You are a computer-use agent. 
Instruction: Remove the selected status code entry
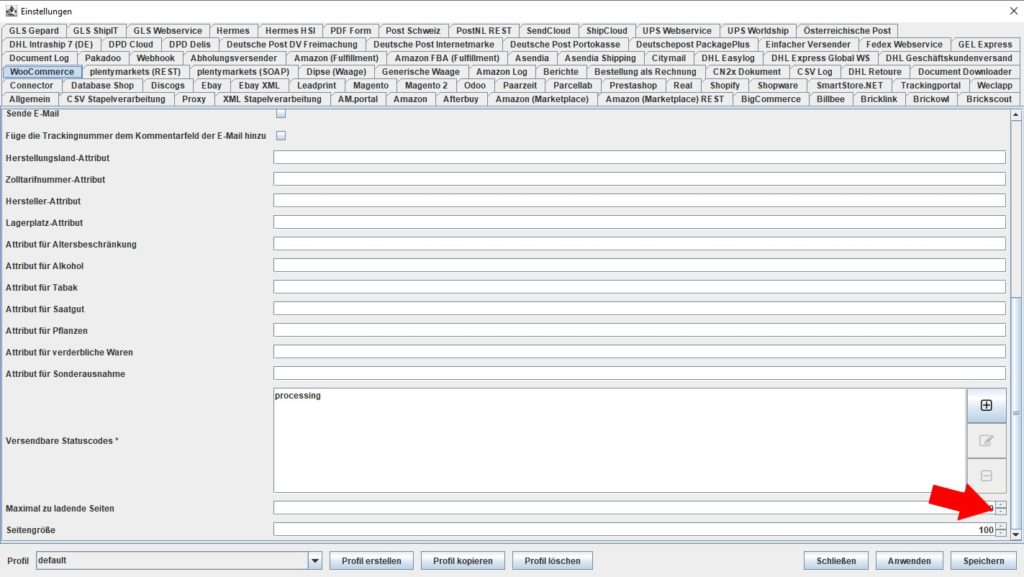[986, 476]
